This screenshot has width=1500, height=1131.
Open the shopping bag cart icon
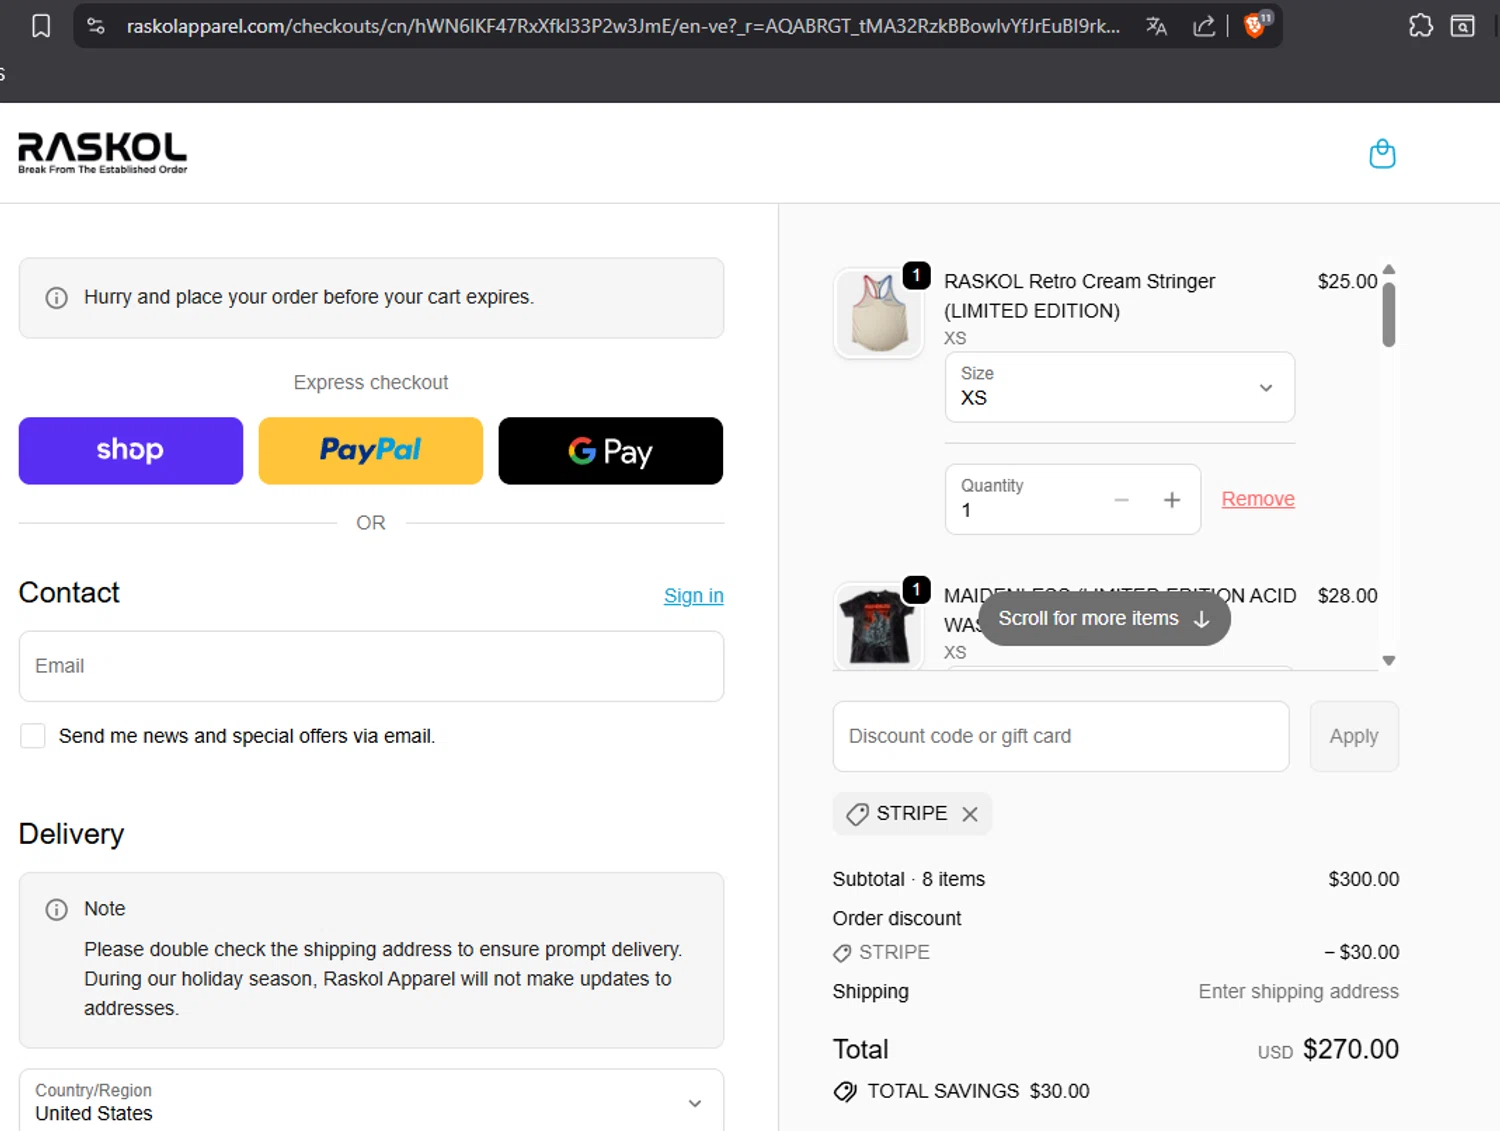coord(1382,154)
